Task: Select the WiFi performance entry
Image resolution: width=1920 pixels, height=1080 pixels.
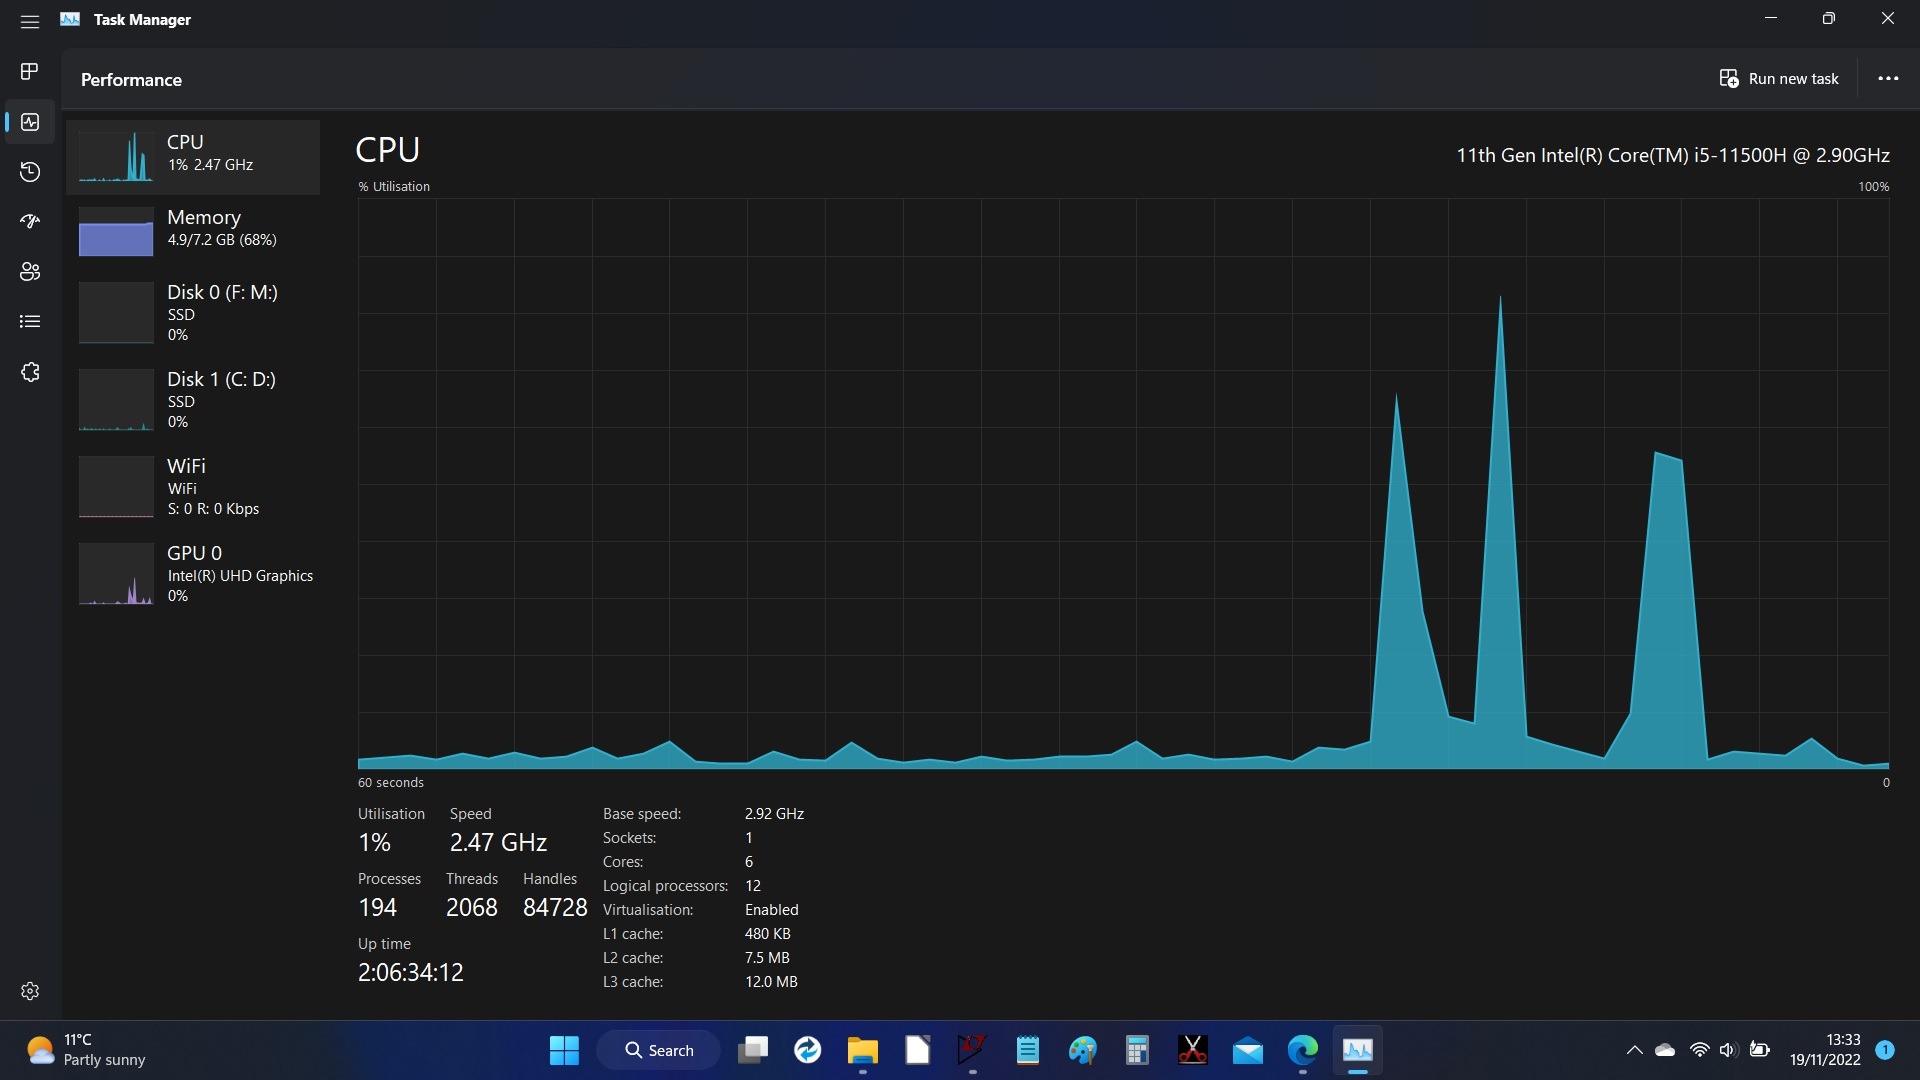Action: [x=193, y=487]
